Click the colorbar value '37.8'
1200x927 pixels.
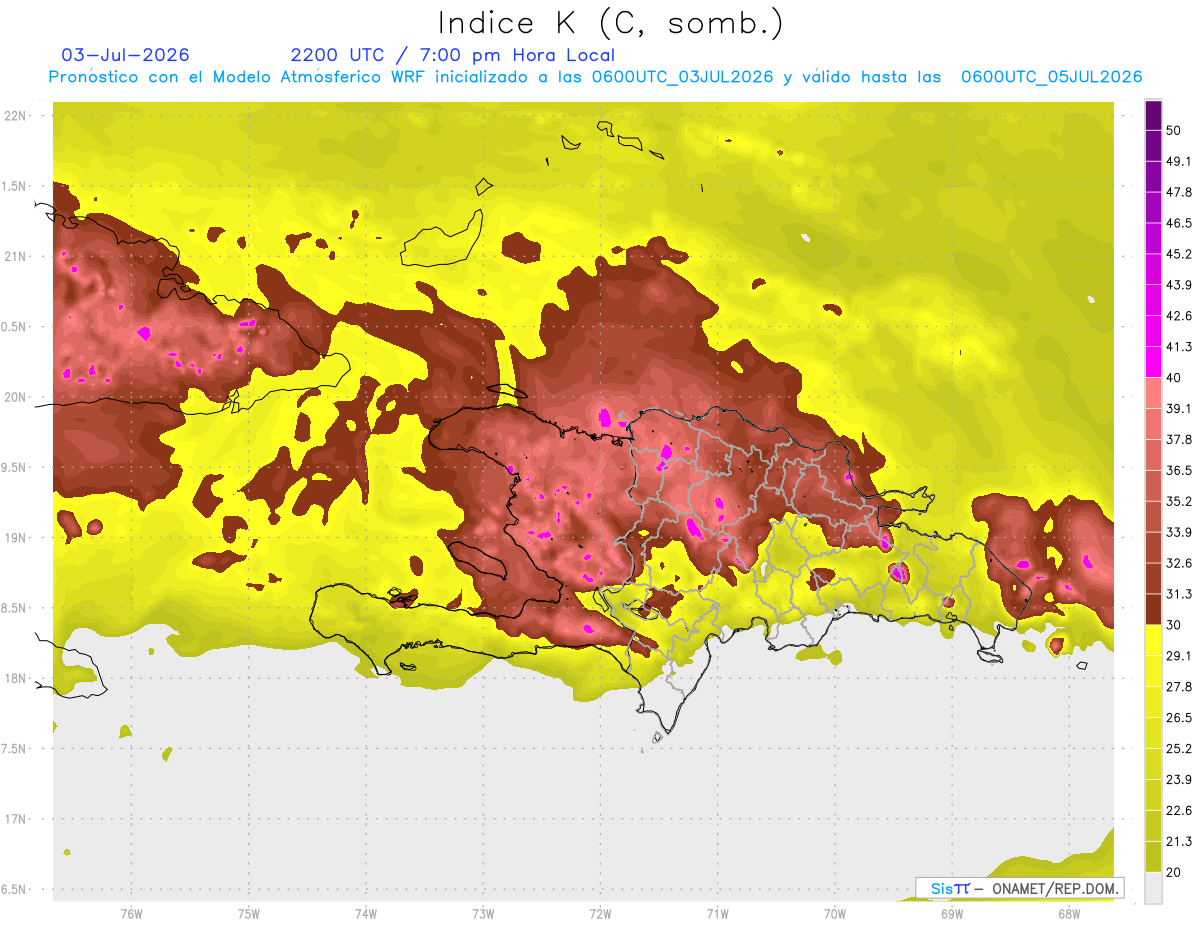[x=1179, y=440]
